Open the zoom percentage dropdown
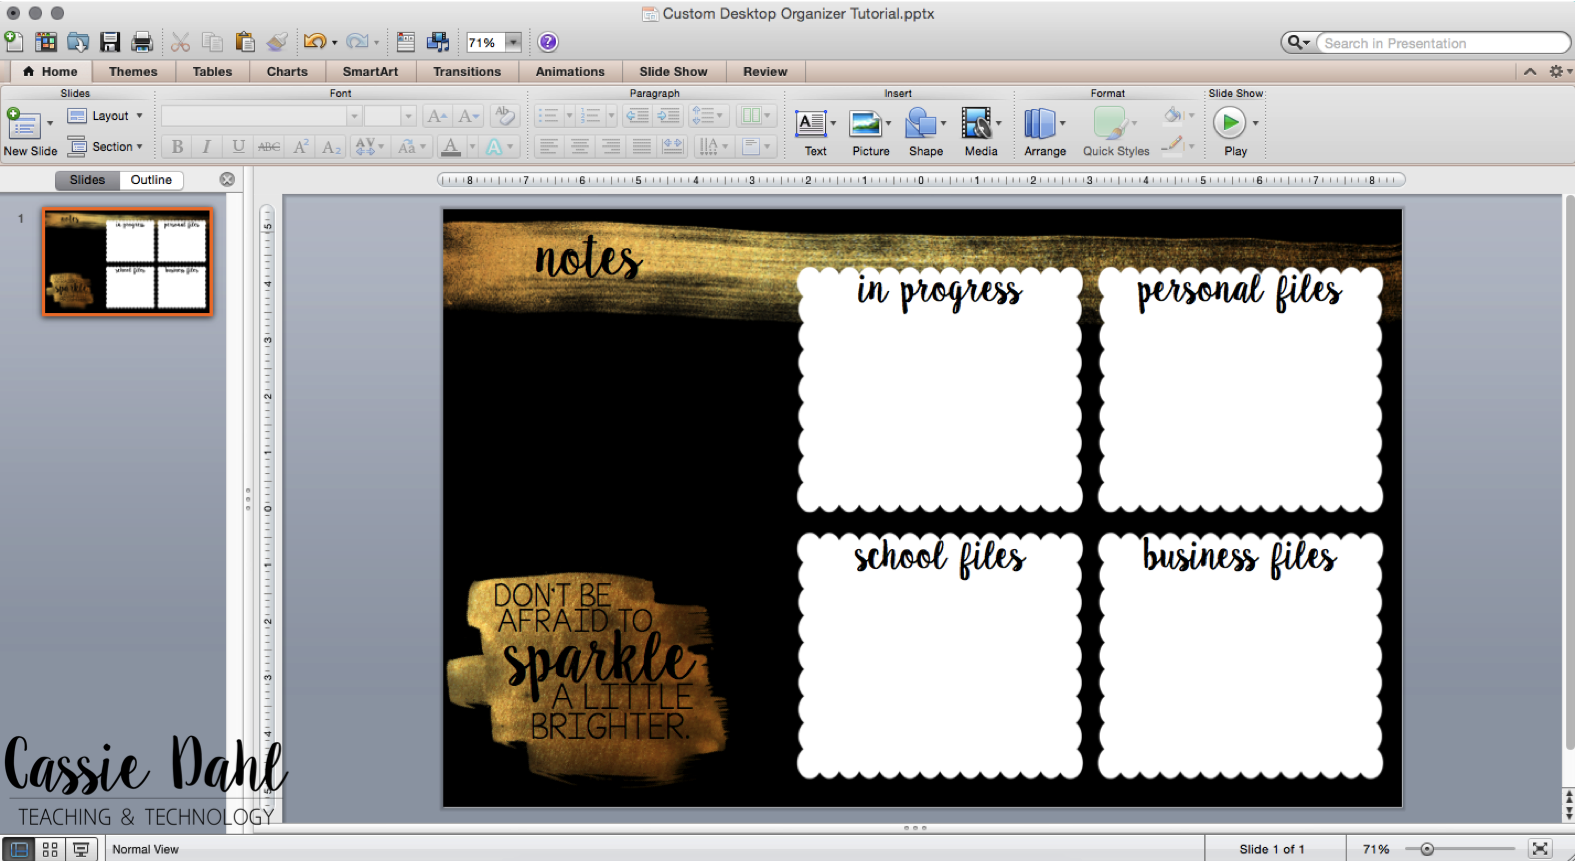This screenshot has height=862, width=1575. [513, 42]
